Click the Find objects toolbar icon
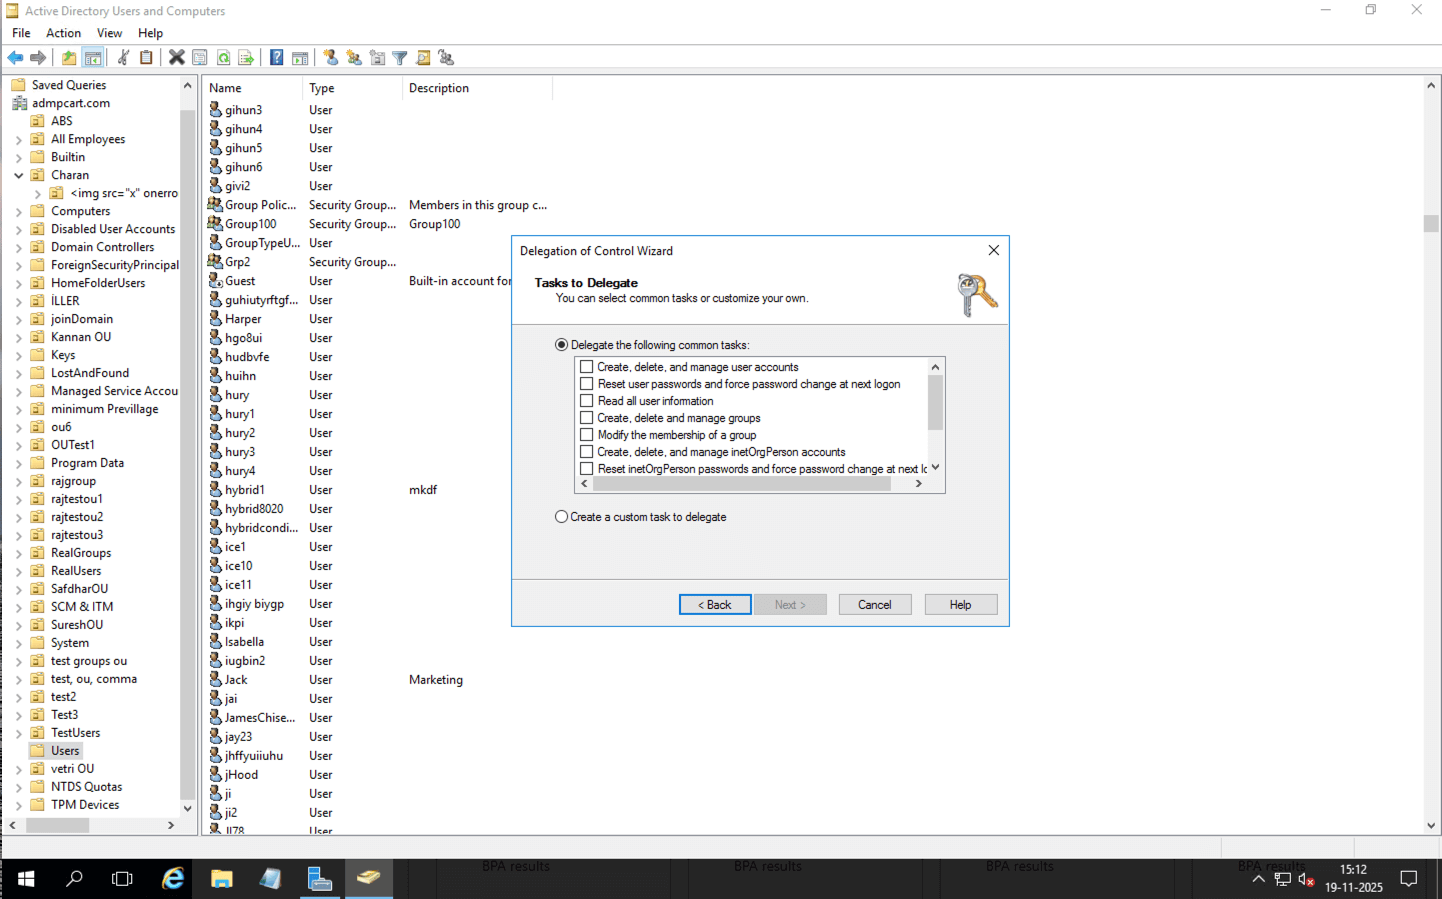This screenshot has height=899, width=1442. click(423, 58)
